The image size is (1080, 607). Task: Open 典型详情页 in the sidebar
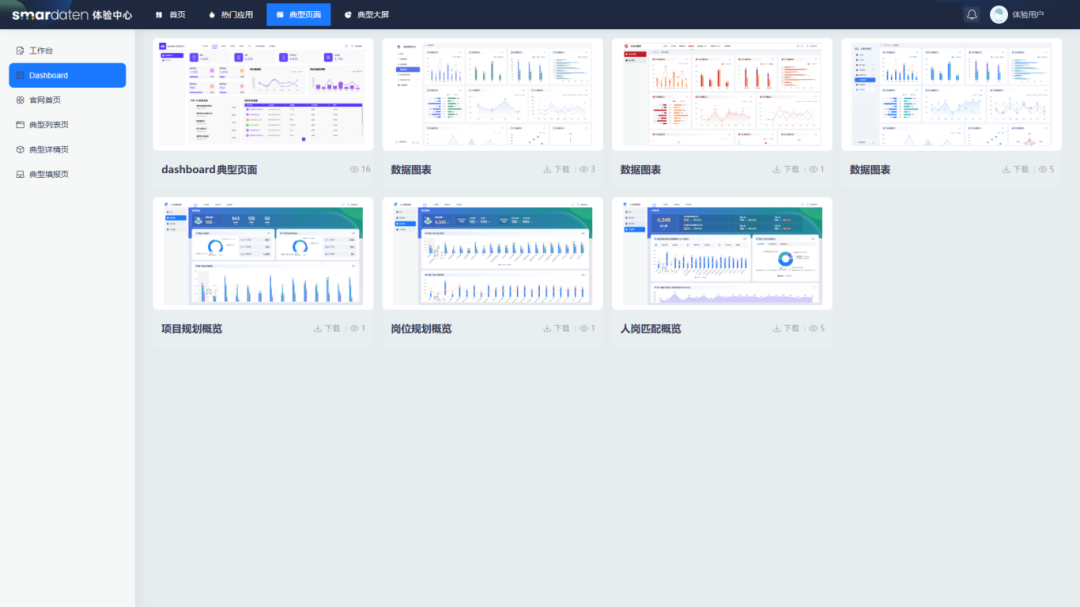pyautogui.click(x=68, y=150)
